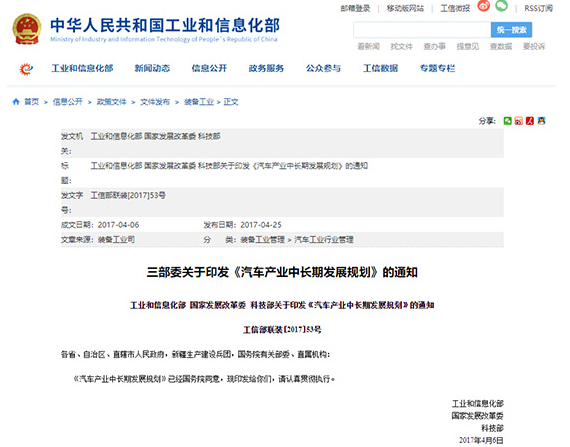Share via the Weibo share icon
The height and width of the screenshot is (447, 570).
point(519,121)
